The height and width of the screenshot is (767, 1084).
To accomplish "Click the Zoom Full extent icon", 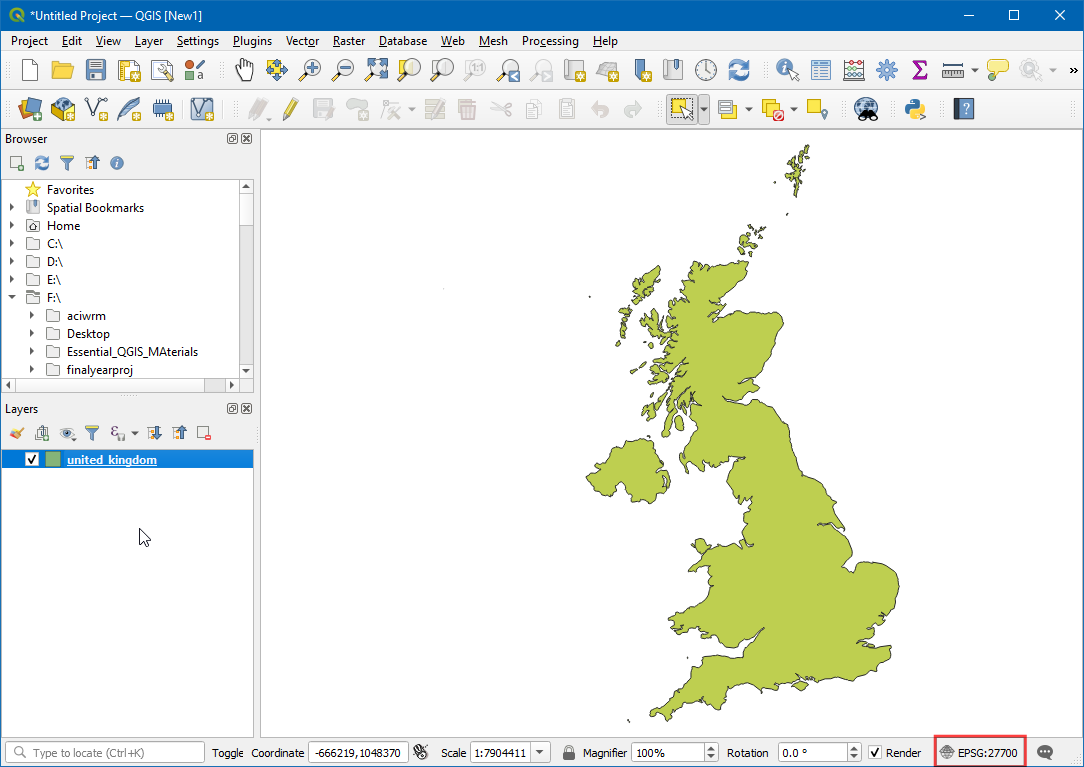I will tap(376, 70).
